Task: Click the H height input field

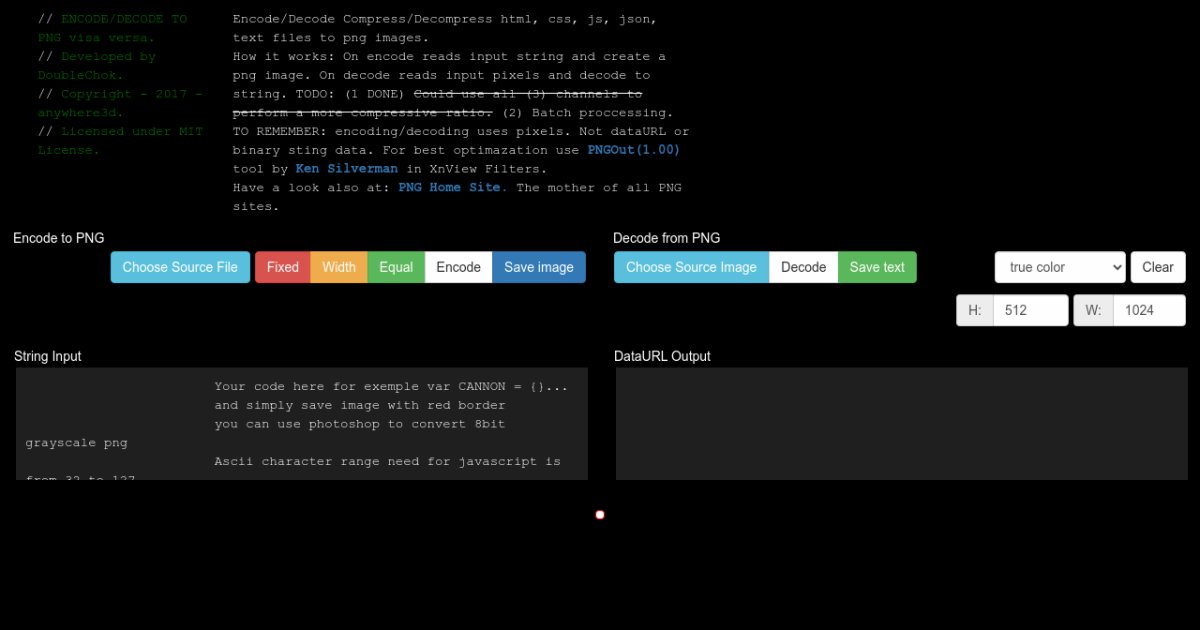Action: [x=1030, y=310]
